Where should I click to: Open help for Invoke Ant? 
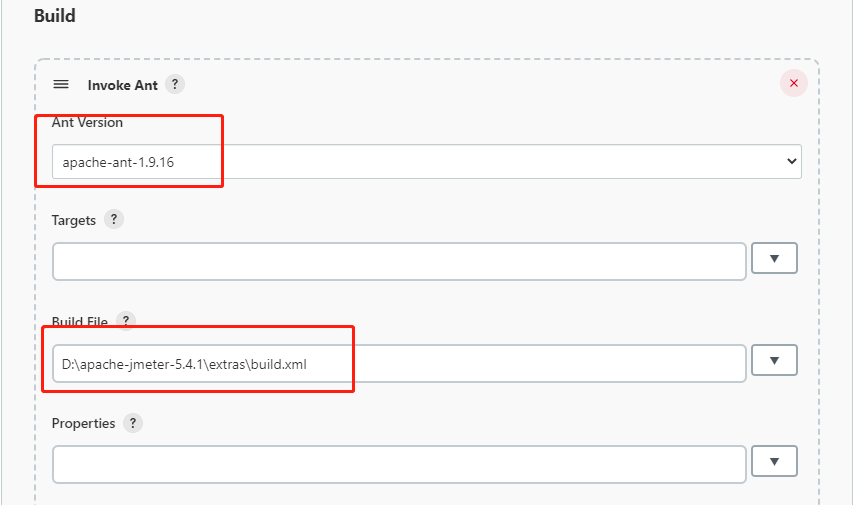(175, 85)
